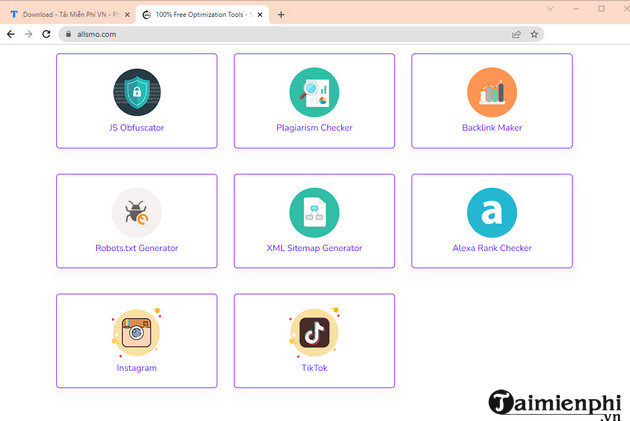This screenshot has height=421, width=630.
Task: Open the XML Sitemap Generator icon
Action: (314, 212)
